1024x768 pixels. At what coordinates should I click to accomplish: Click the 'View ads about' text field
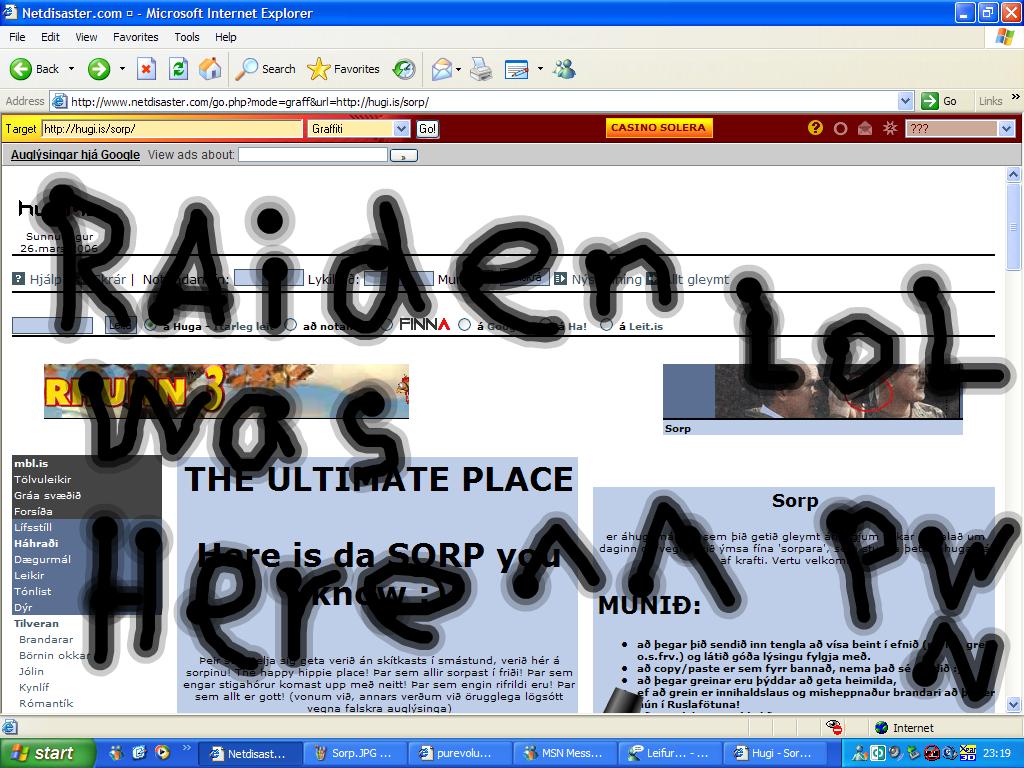pyautogui.click(x=313, y=155)
